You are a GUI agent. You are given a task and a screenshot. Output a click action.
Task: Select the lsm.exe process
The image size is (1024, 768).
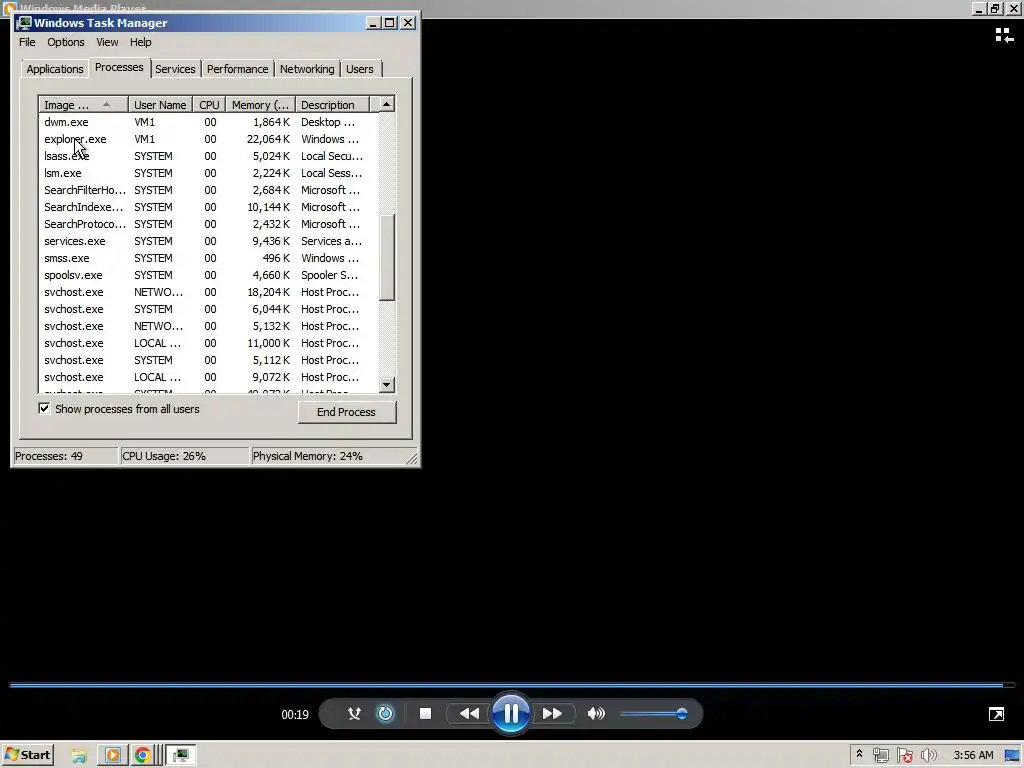(x=208, y=173)
